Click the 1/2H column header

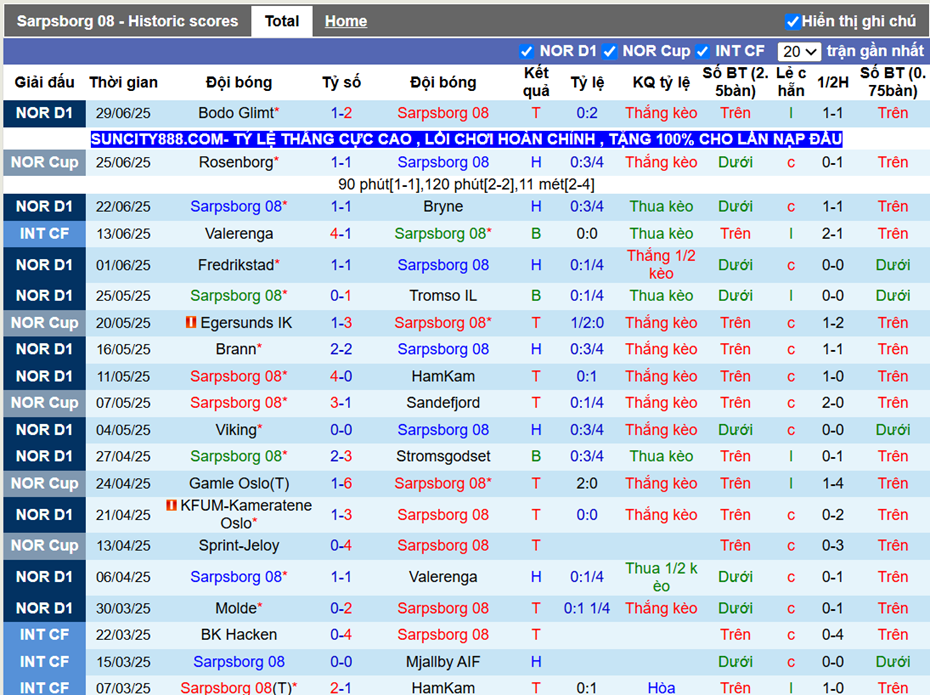coord(833,82)
